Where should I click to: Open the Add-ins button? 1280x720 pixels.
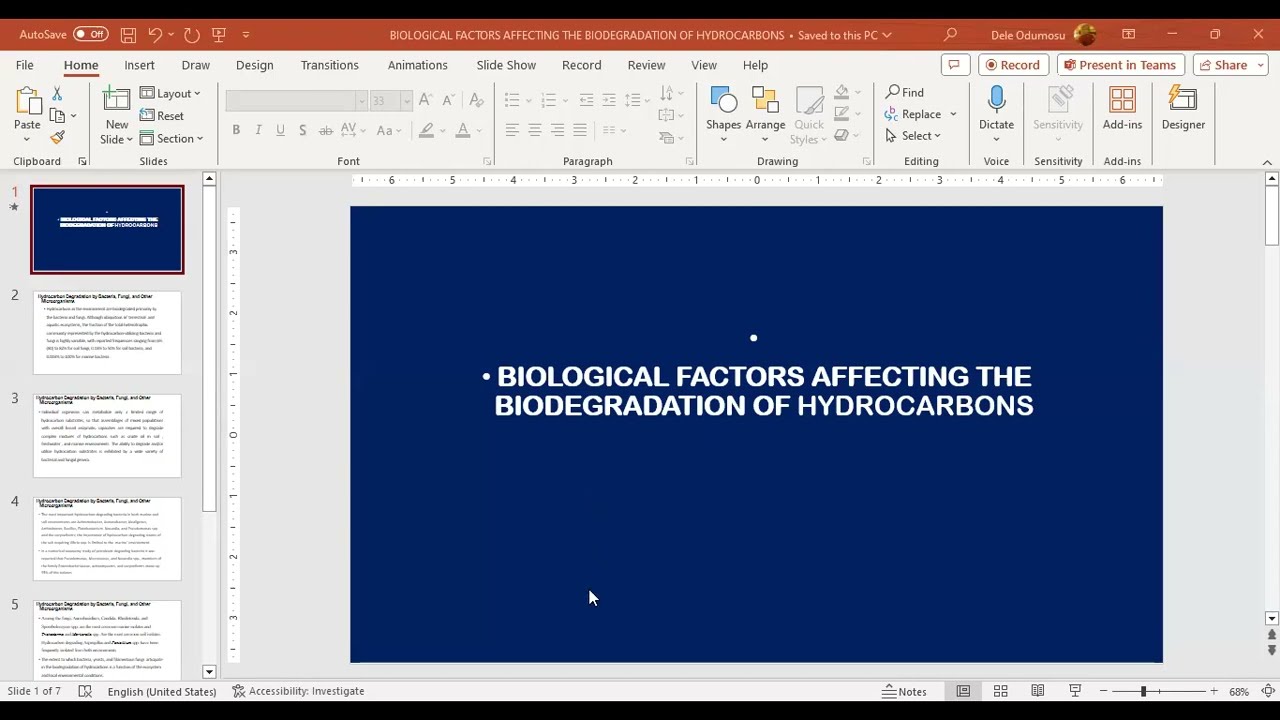point(1122,108)
